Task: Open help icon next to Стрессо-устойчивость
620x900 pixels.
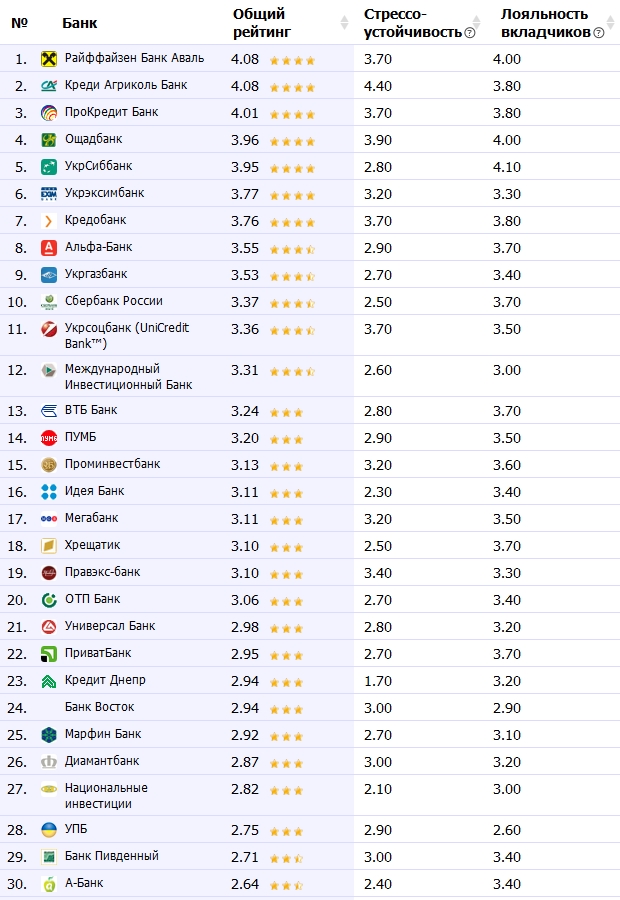Action: 470,33
